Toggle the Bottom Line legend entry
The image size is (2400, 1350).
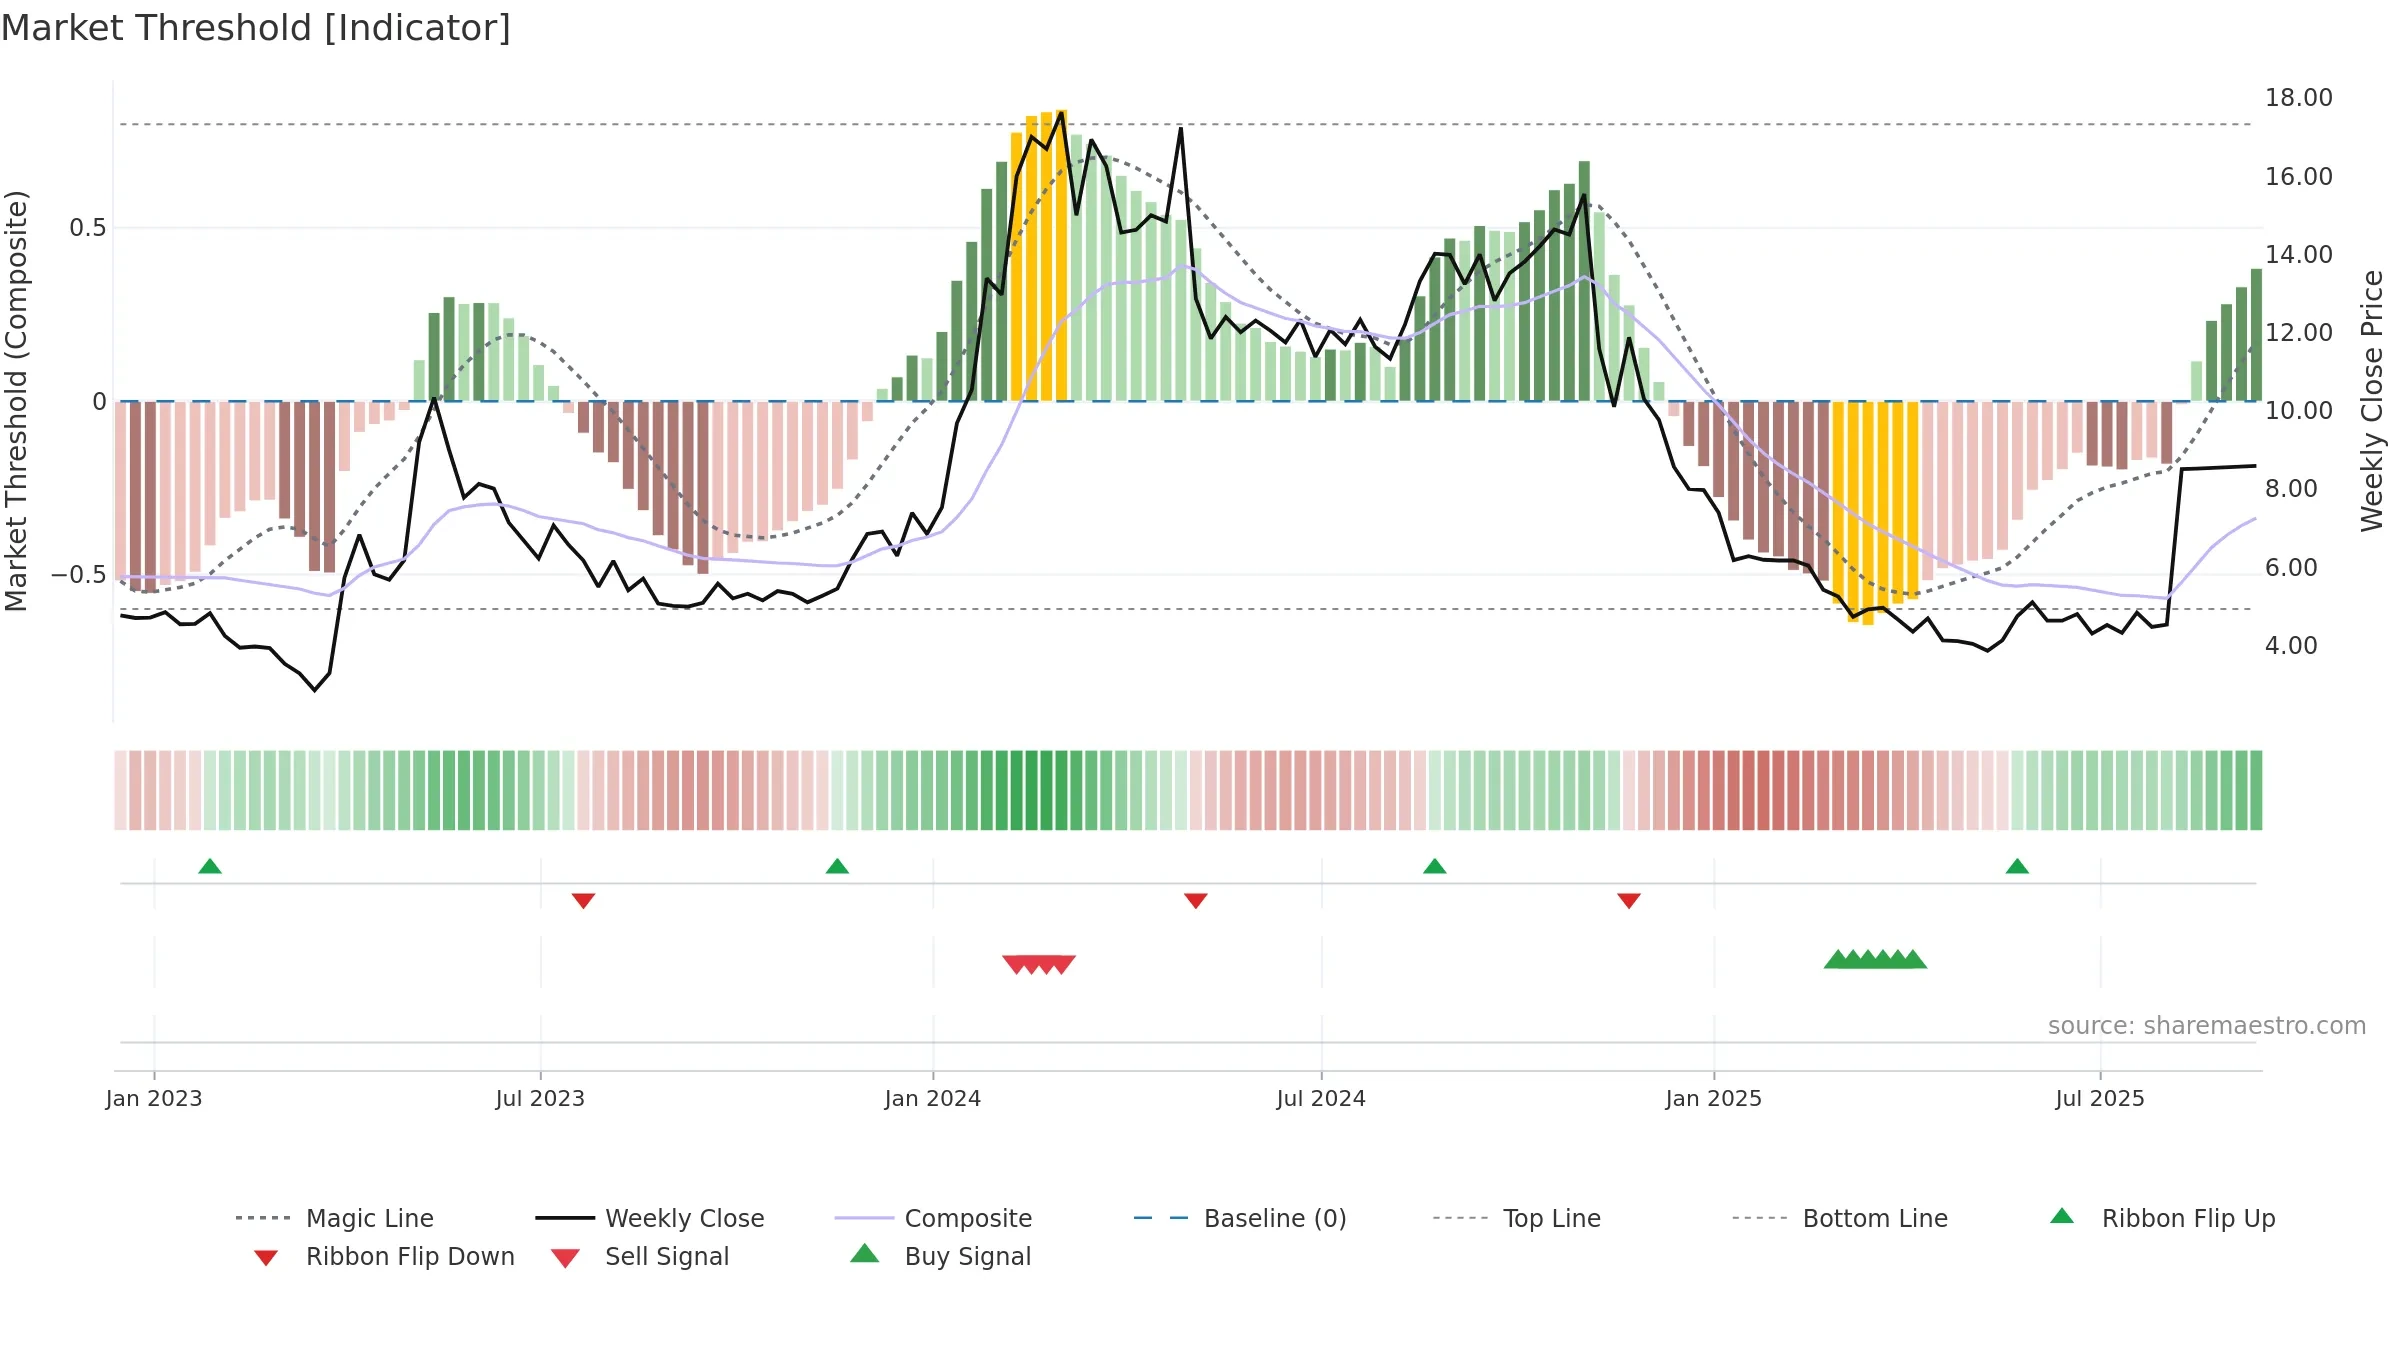[1840, 1218]
